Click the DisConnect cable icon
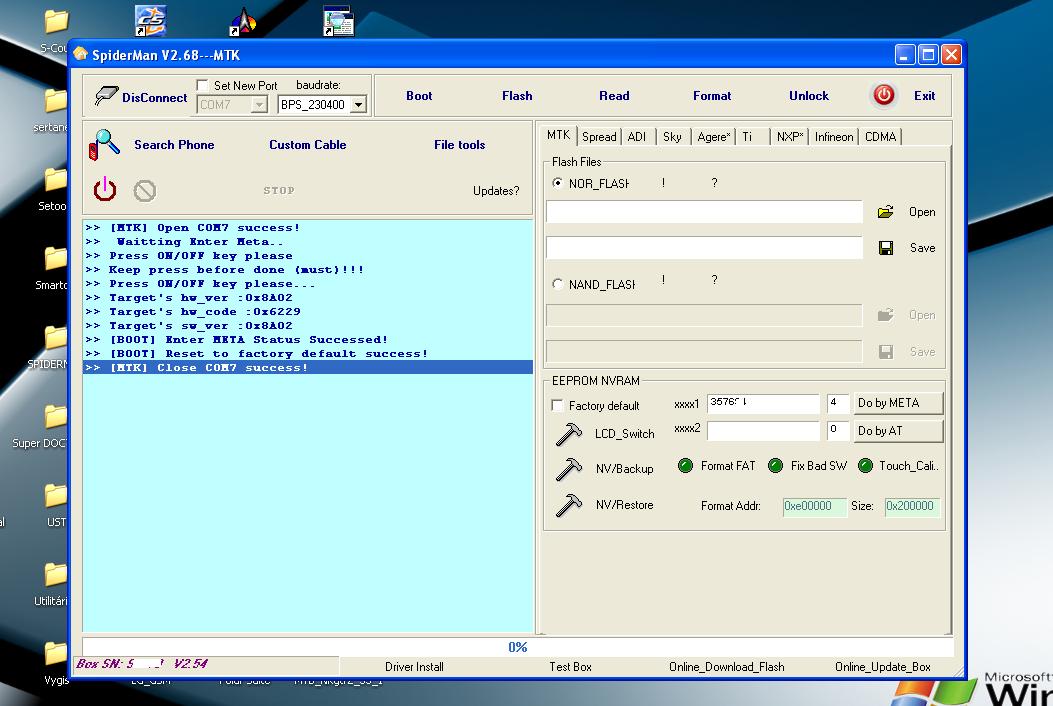Screen dimensions: 1053x706 [106, 97]
